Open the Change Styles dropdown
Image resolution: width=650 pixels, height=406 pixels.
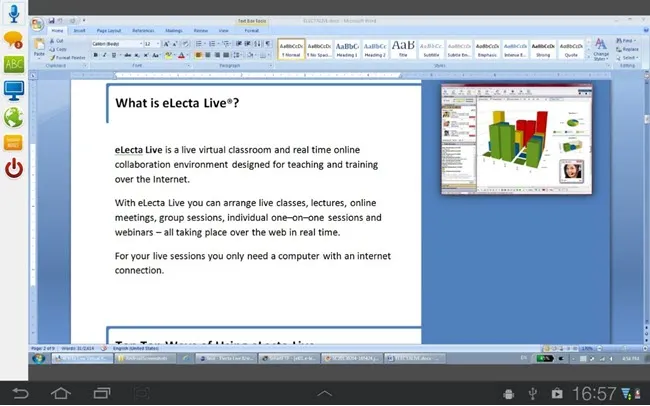pos(600,49)
